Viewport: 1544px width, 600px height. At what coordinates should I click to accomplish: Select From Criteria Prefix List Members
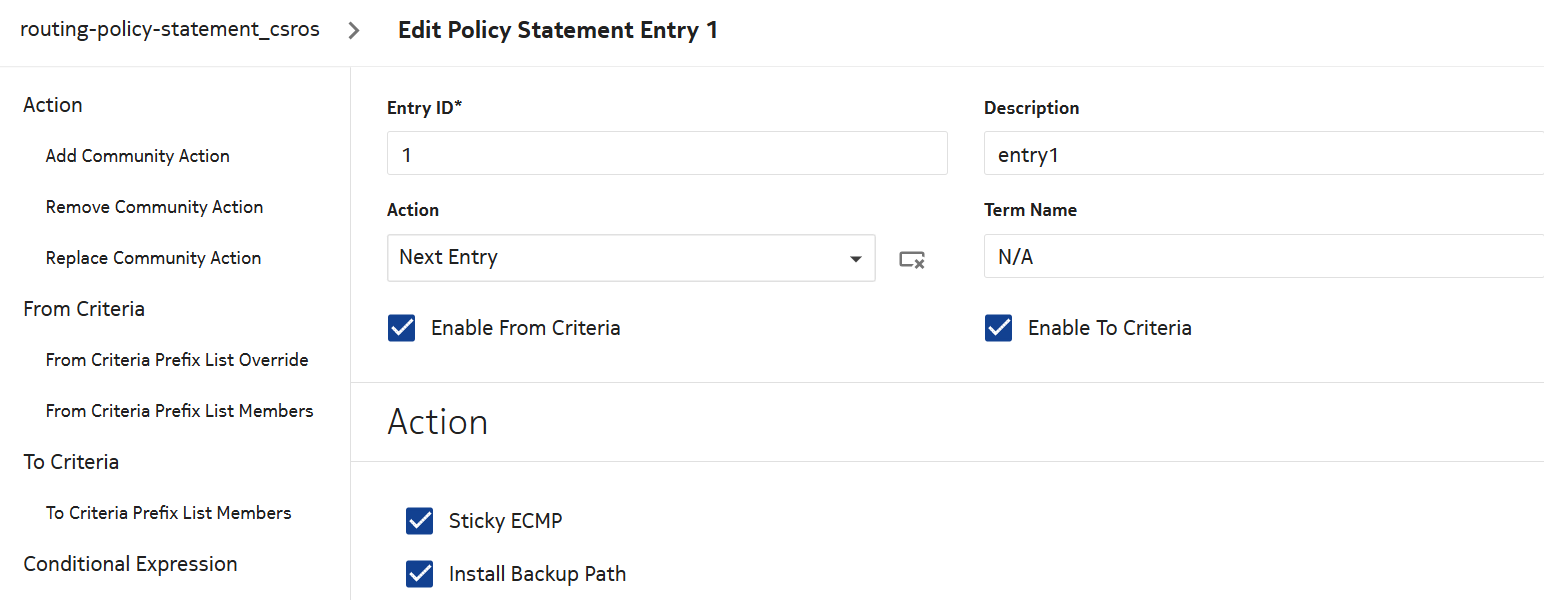(179, 411)
